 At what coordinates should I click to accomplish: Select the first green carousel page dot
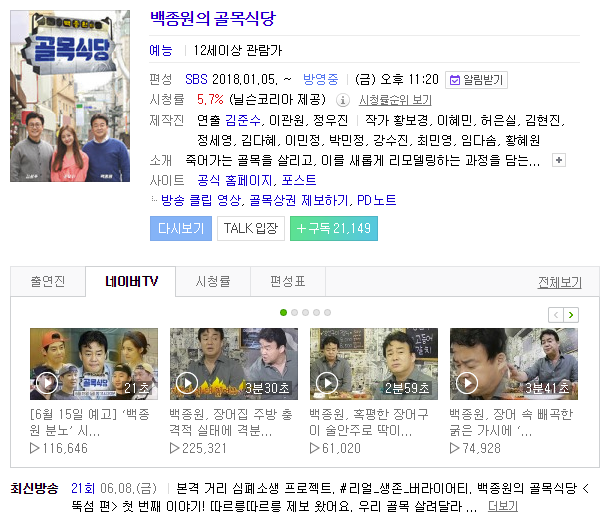click(x=283, y=312)
